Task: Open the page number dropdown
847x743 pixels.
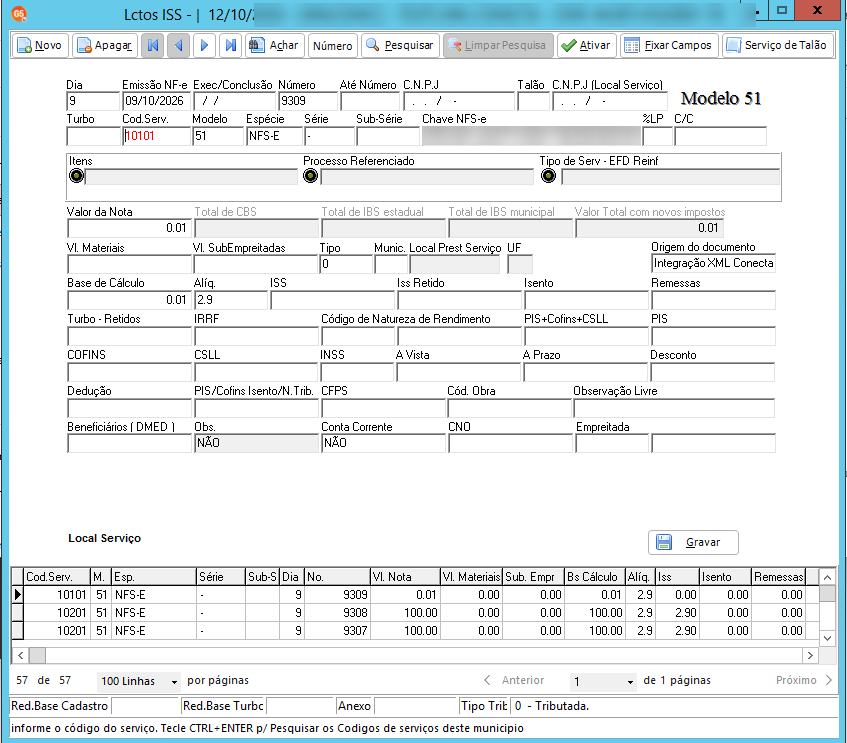Action: pos(603,681)
